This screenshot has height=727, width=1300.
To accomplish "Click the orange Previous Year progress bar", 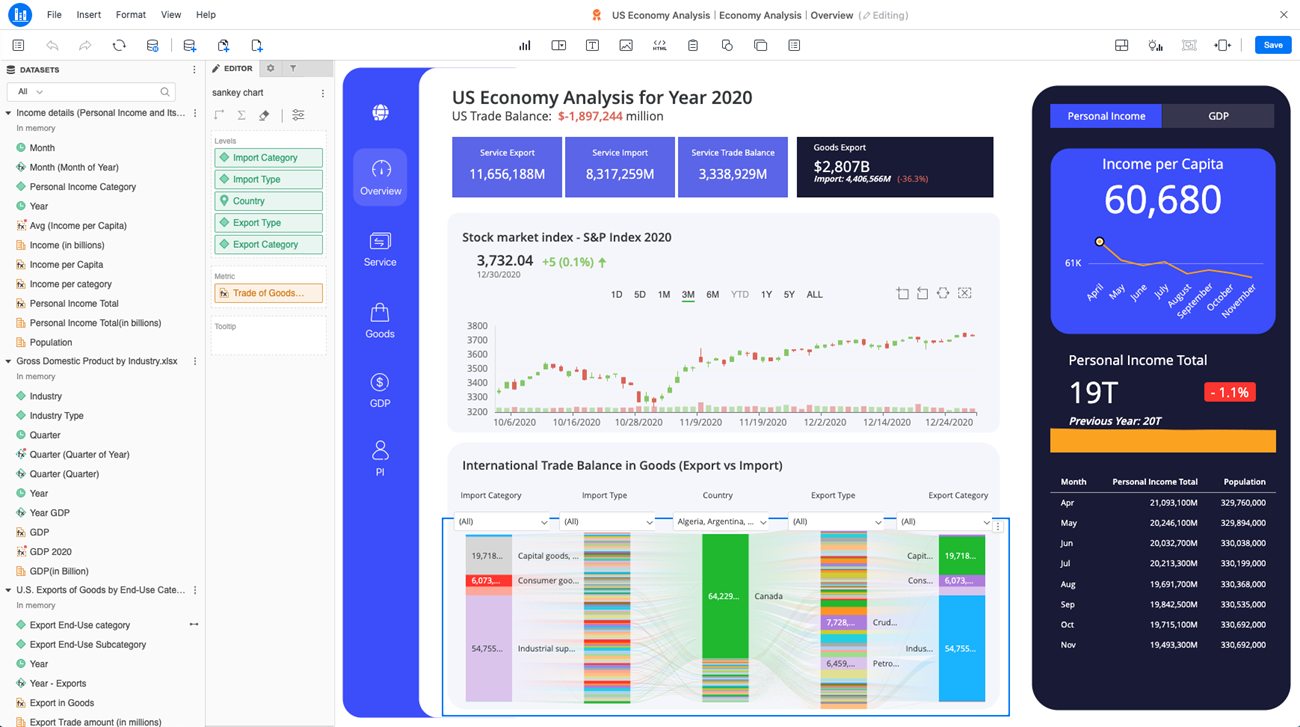I will point(1162,441).
